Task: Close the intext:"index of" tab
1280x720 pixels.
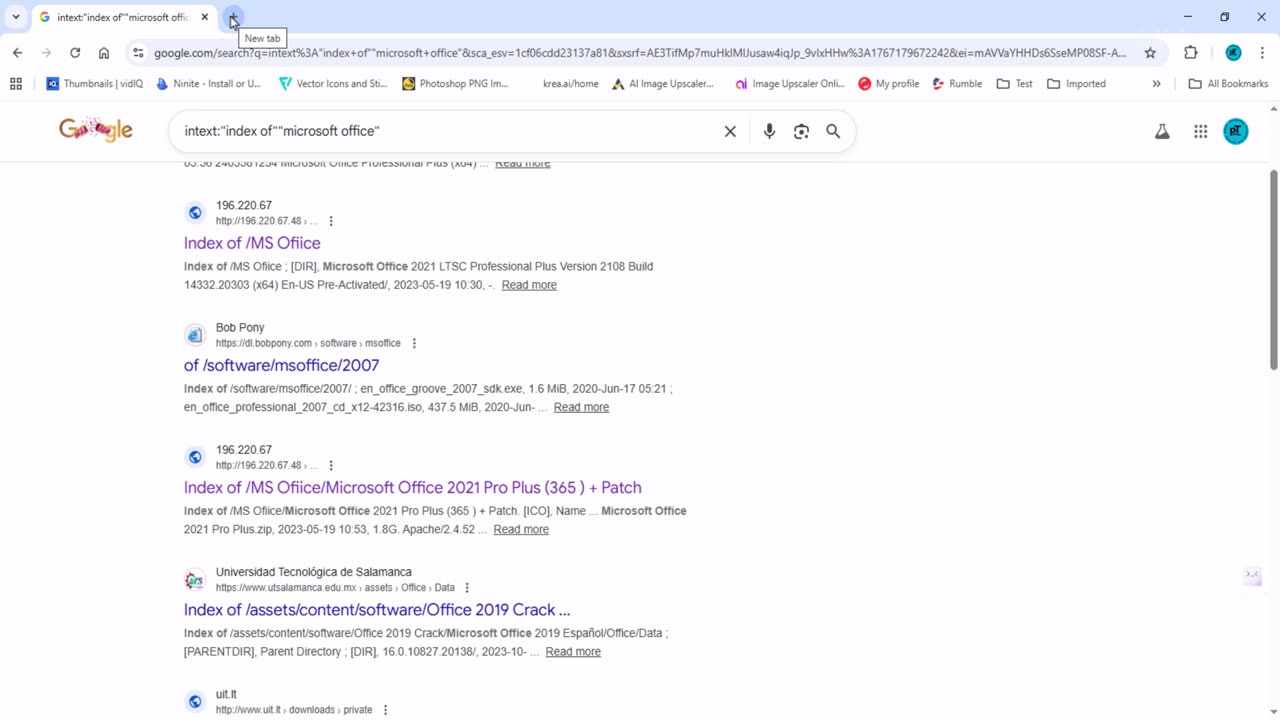Action: tap(205, 17)
